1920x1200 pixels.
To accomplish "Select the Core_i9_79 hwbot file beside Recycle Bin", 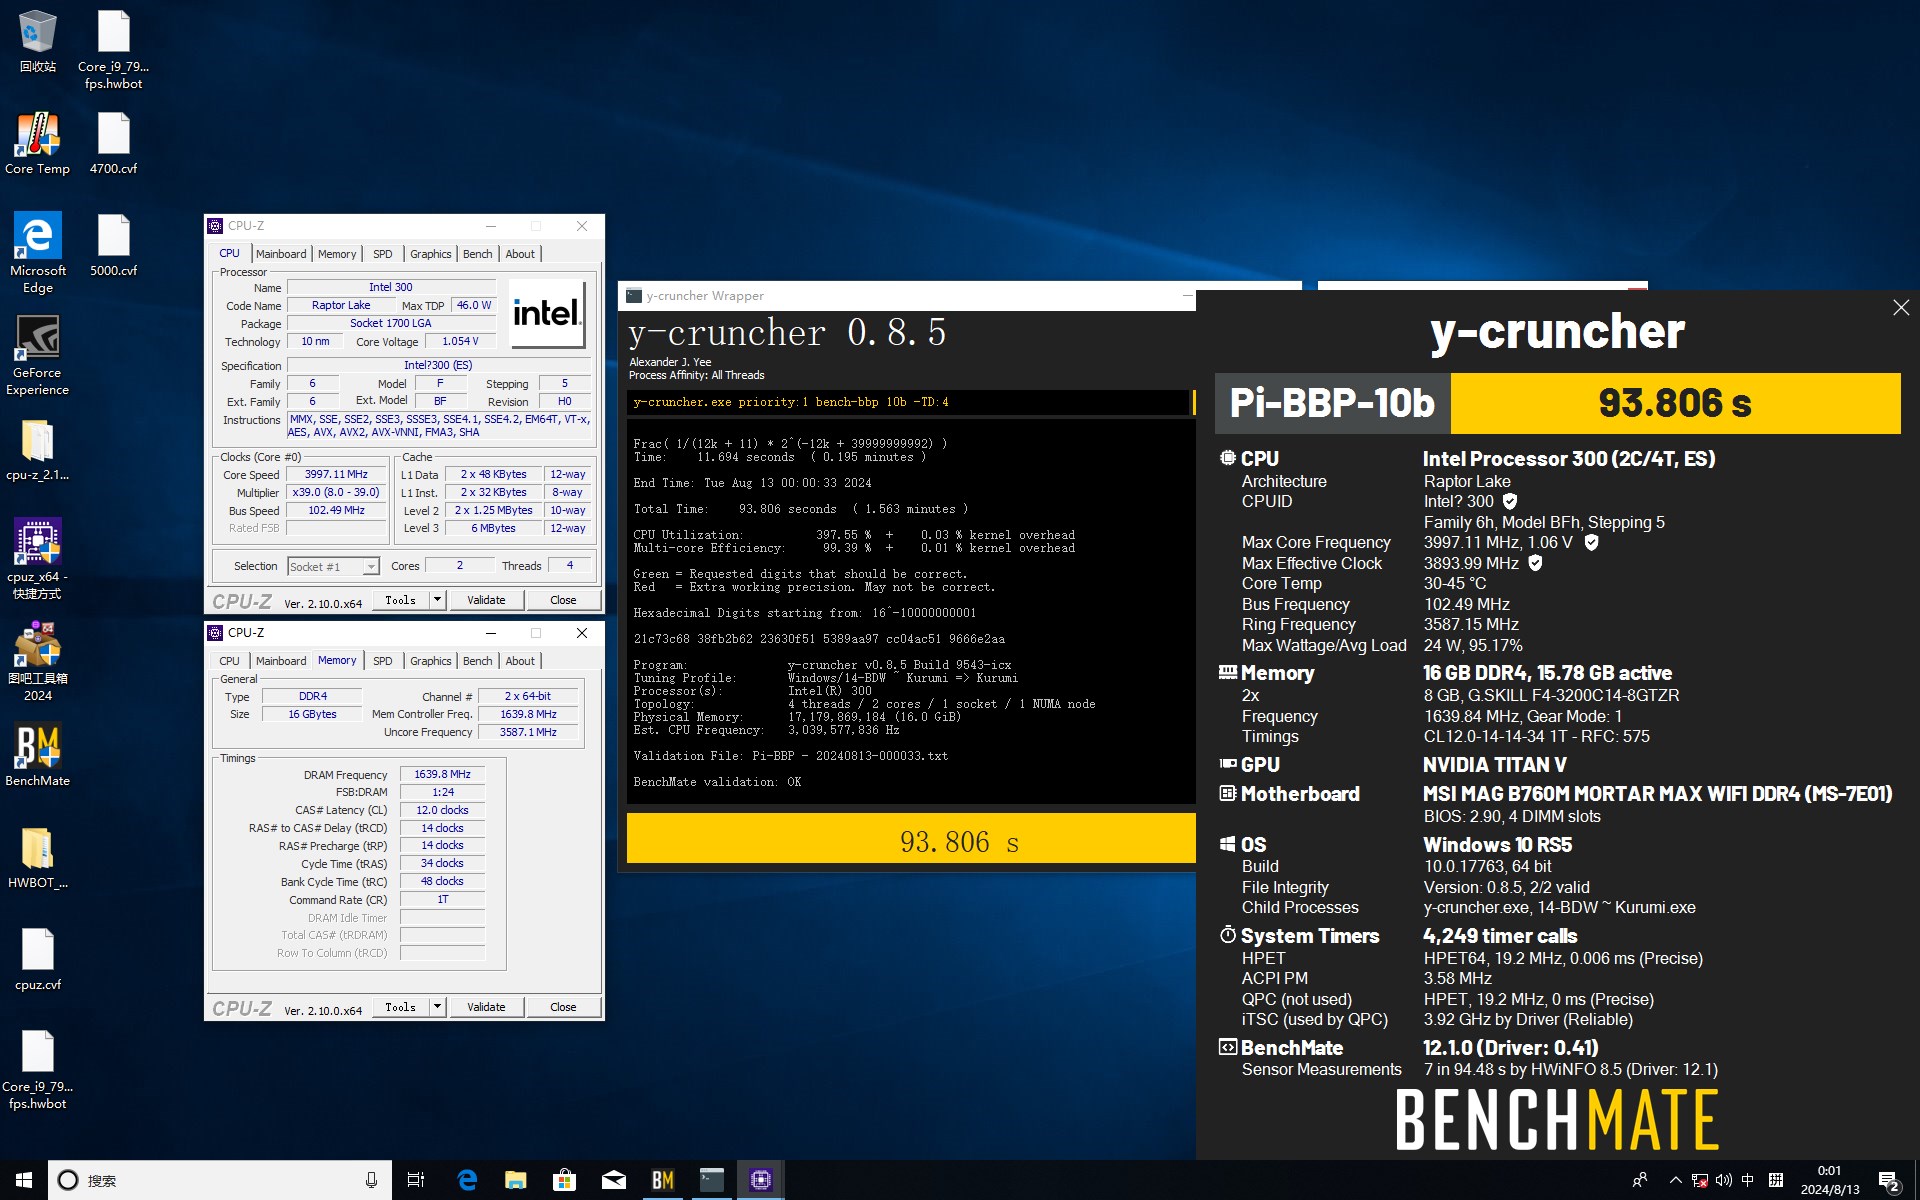I will (113, 49).
